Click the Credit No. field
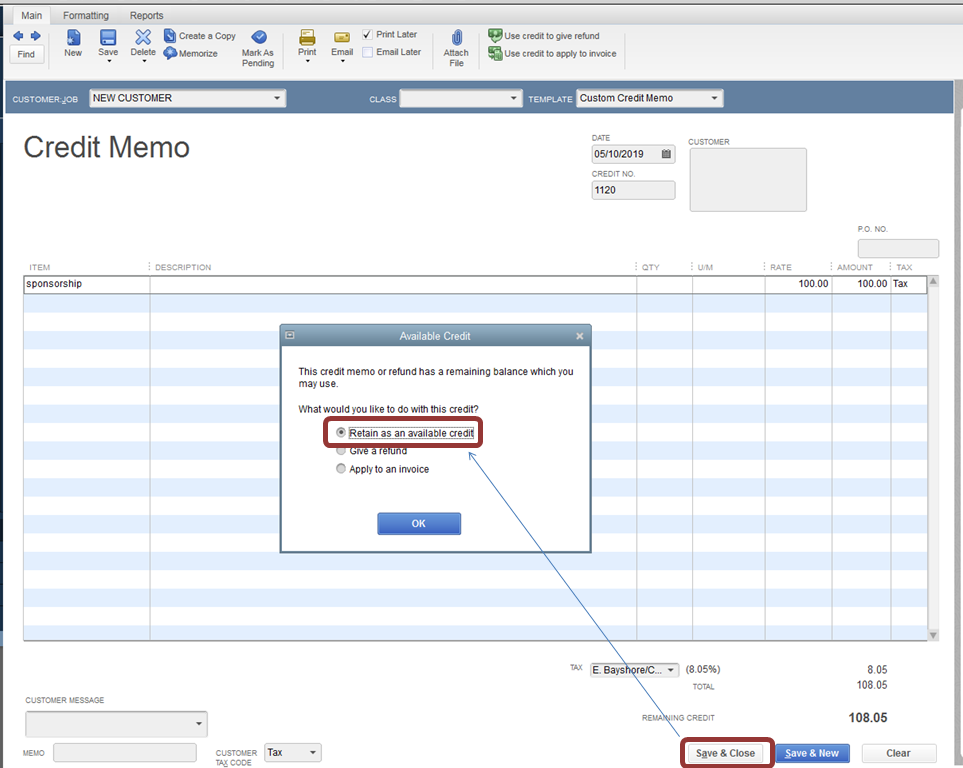 [x=633, y=190]
